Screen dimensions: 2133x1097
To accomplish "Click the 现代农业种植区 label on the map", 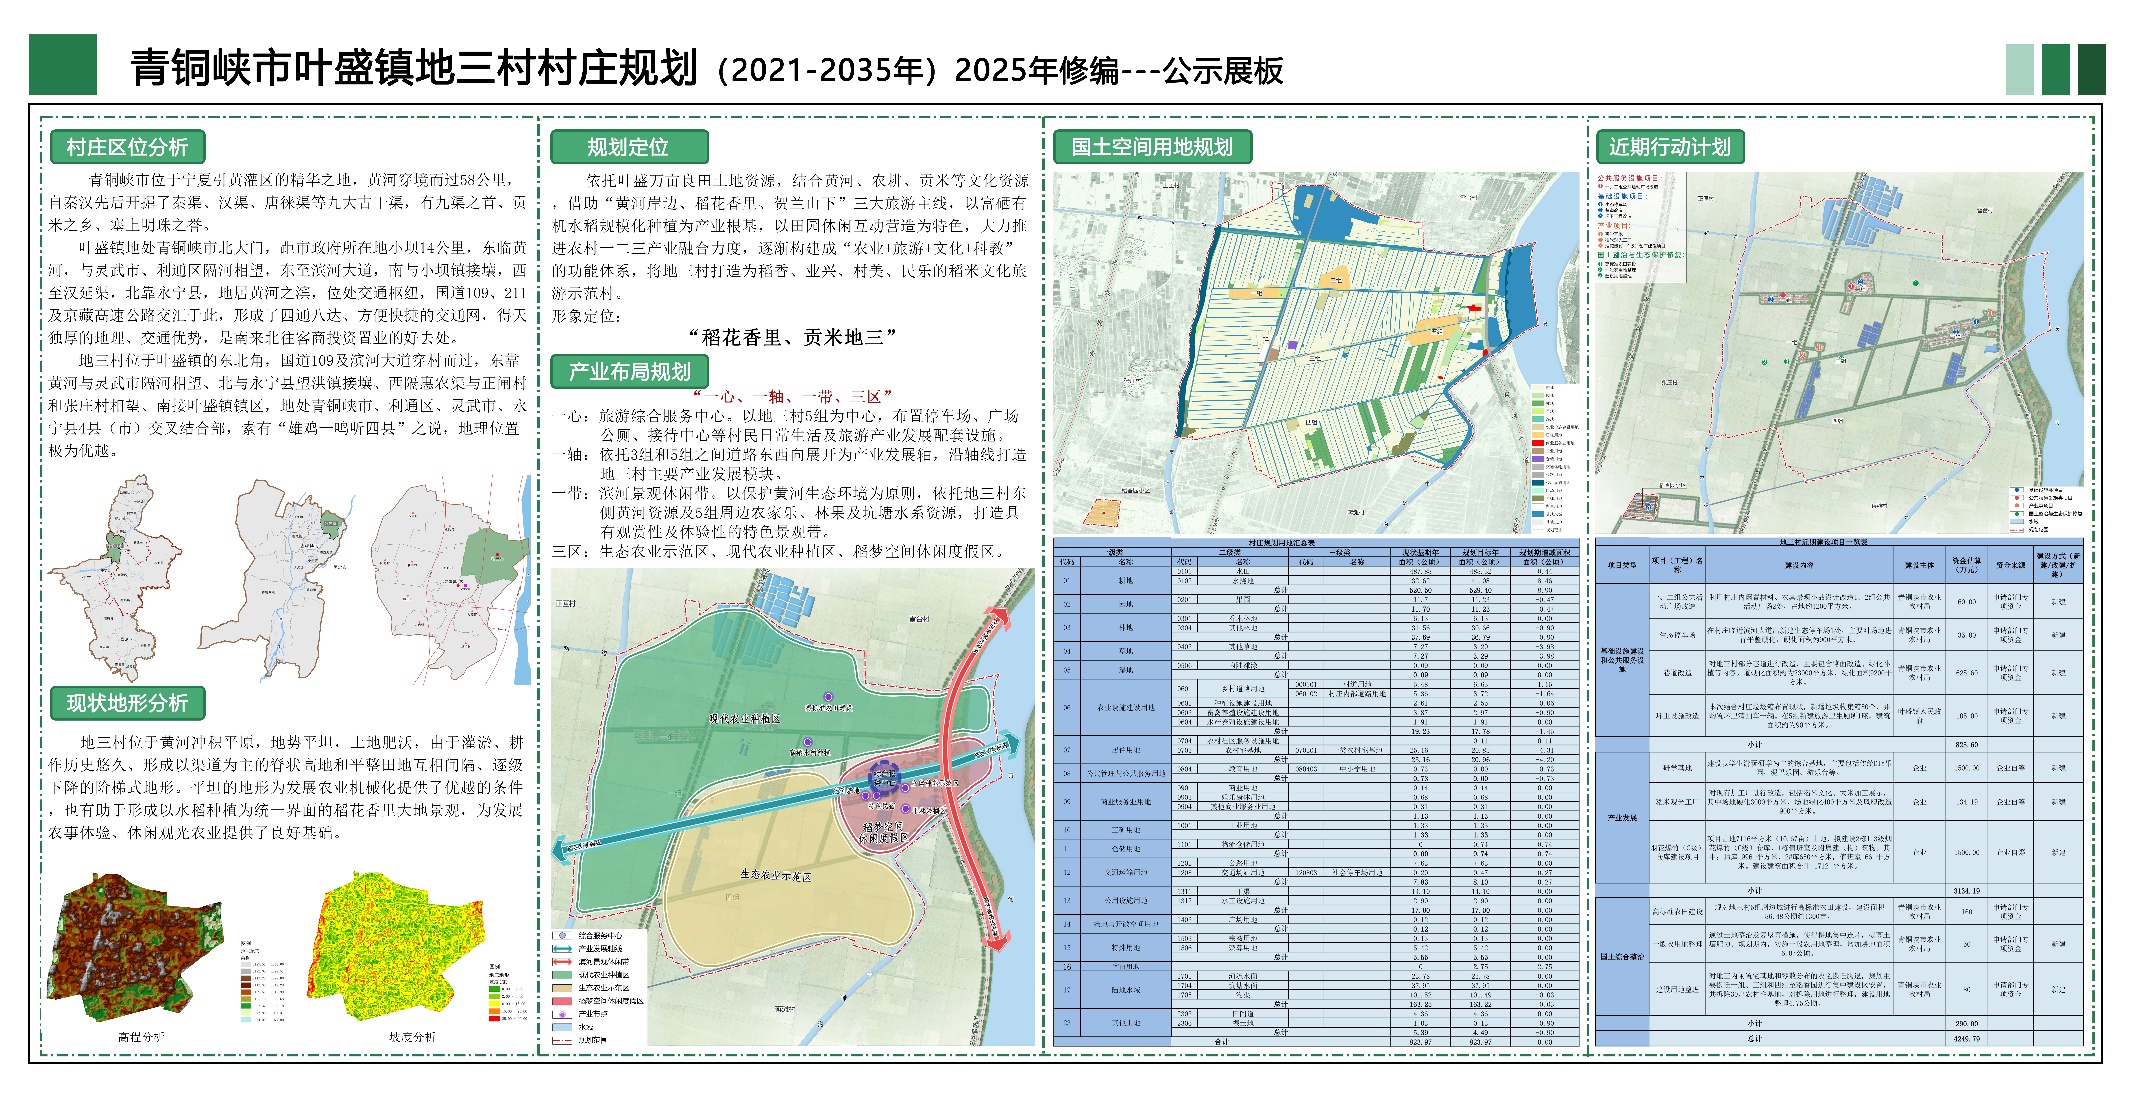I will (744, 719).
